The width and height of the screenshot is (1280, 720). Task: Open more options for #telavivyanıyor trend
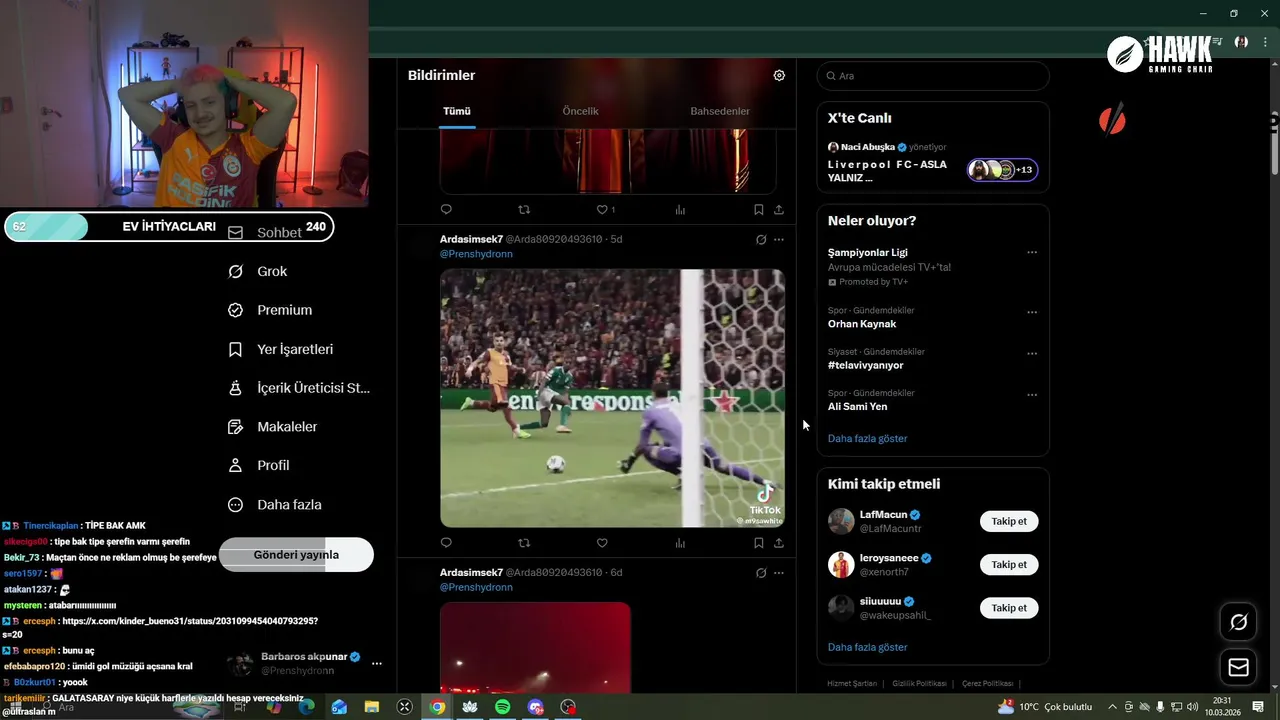1032,353
